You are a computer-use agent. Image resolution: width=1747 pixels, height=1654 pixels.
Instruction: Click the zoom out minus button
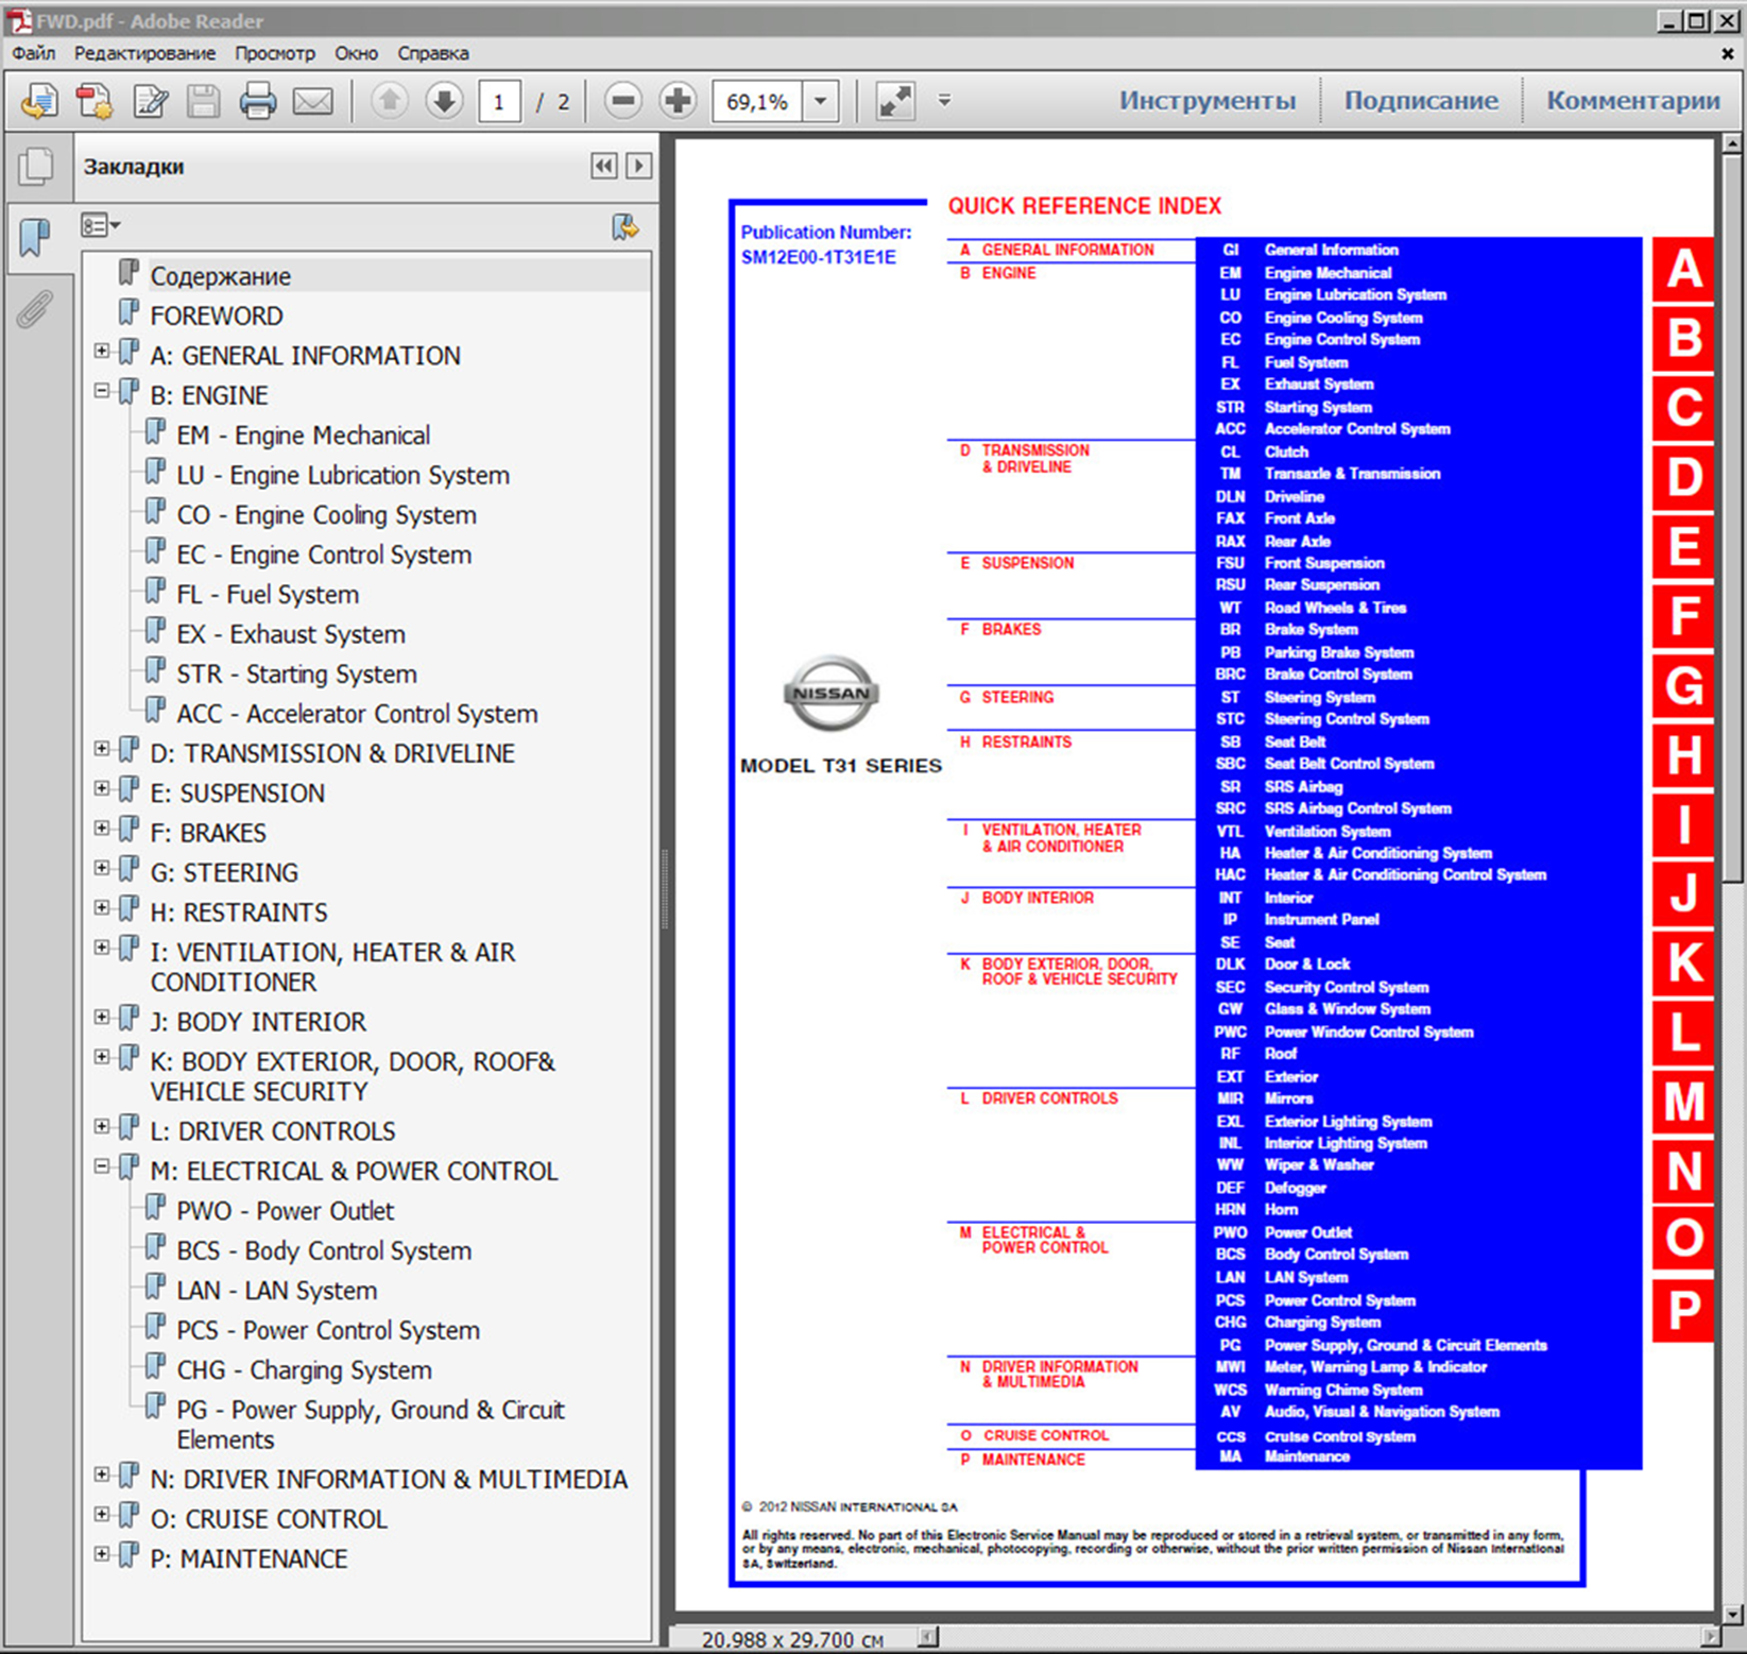(623, 101)
